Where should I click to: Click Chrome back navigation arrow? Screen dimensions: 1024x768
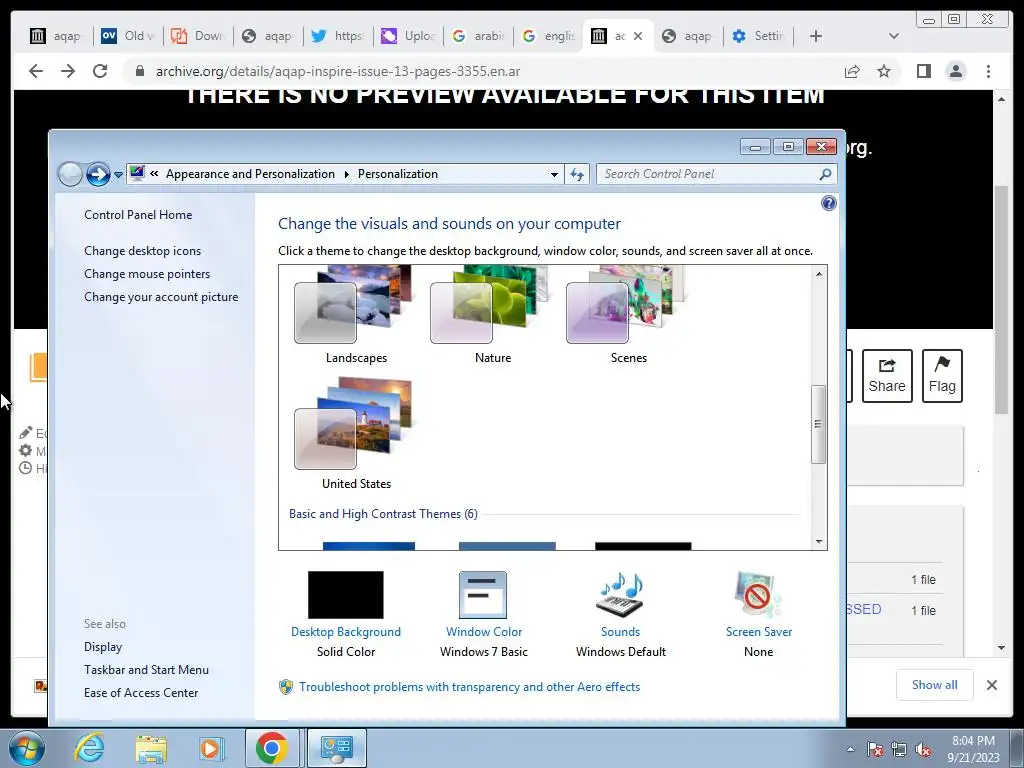[x=36, y=71]
